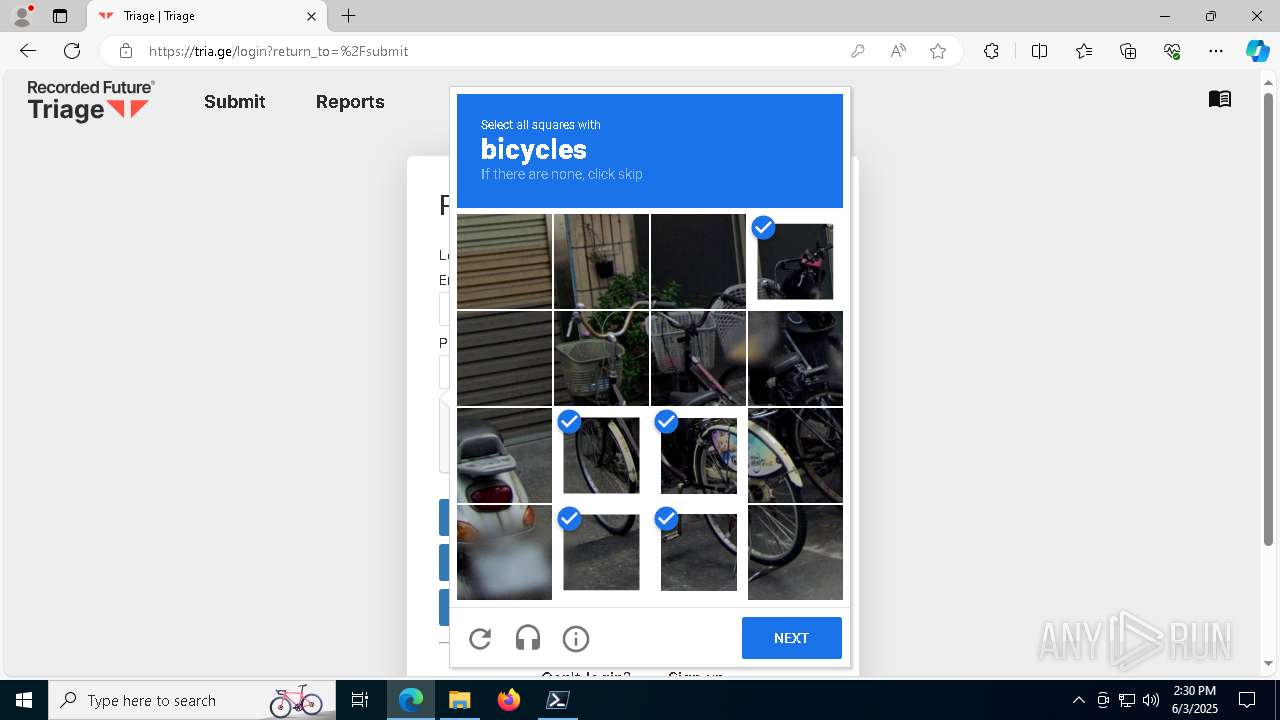
Task: Click the NEXT button in captcha
Action: 791,638
